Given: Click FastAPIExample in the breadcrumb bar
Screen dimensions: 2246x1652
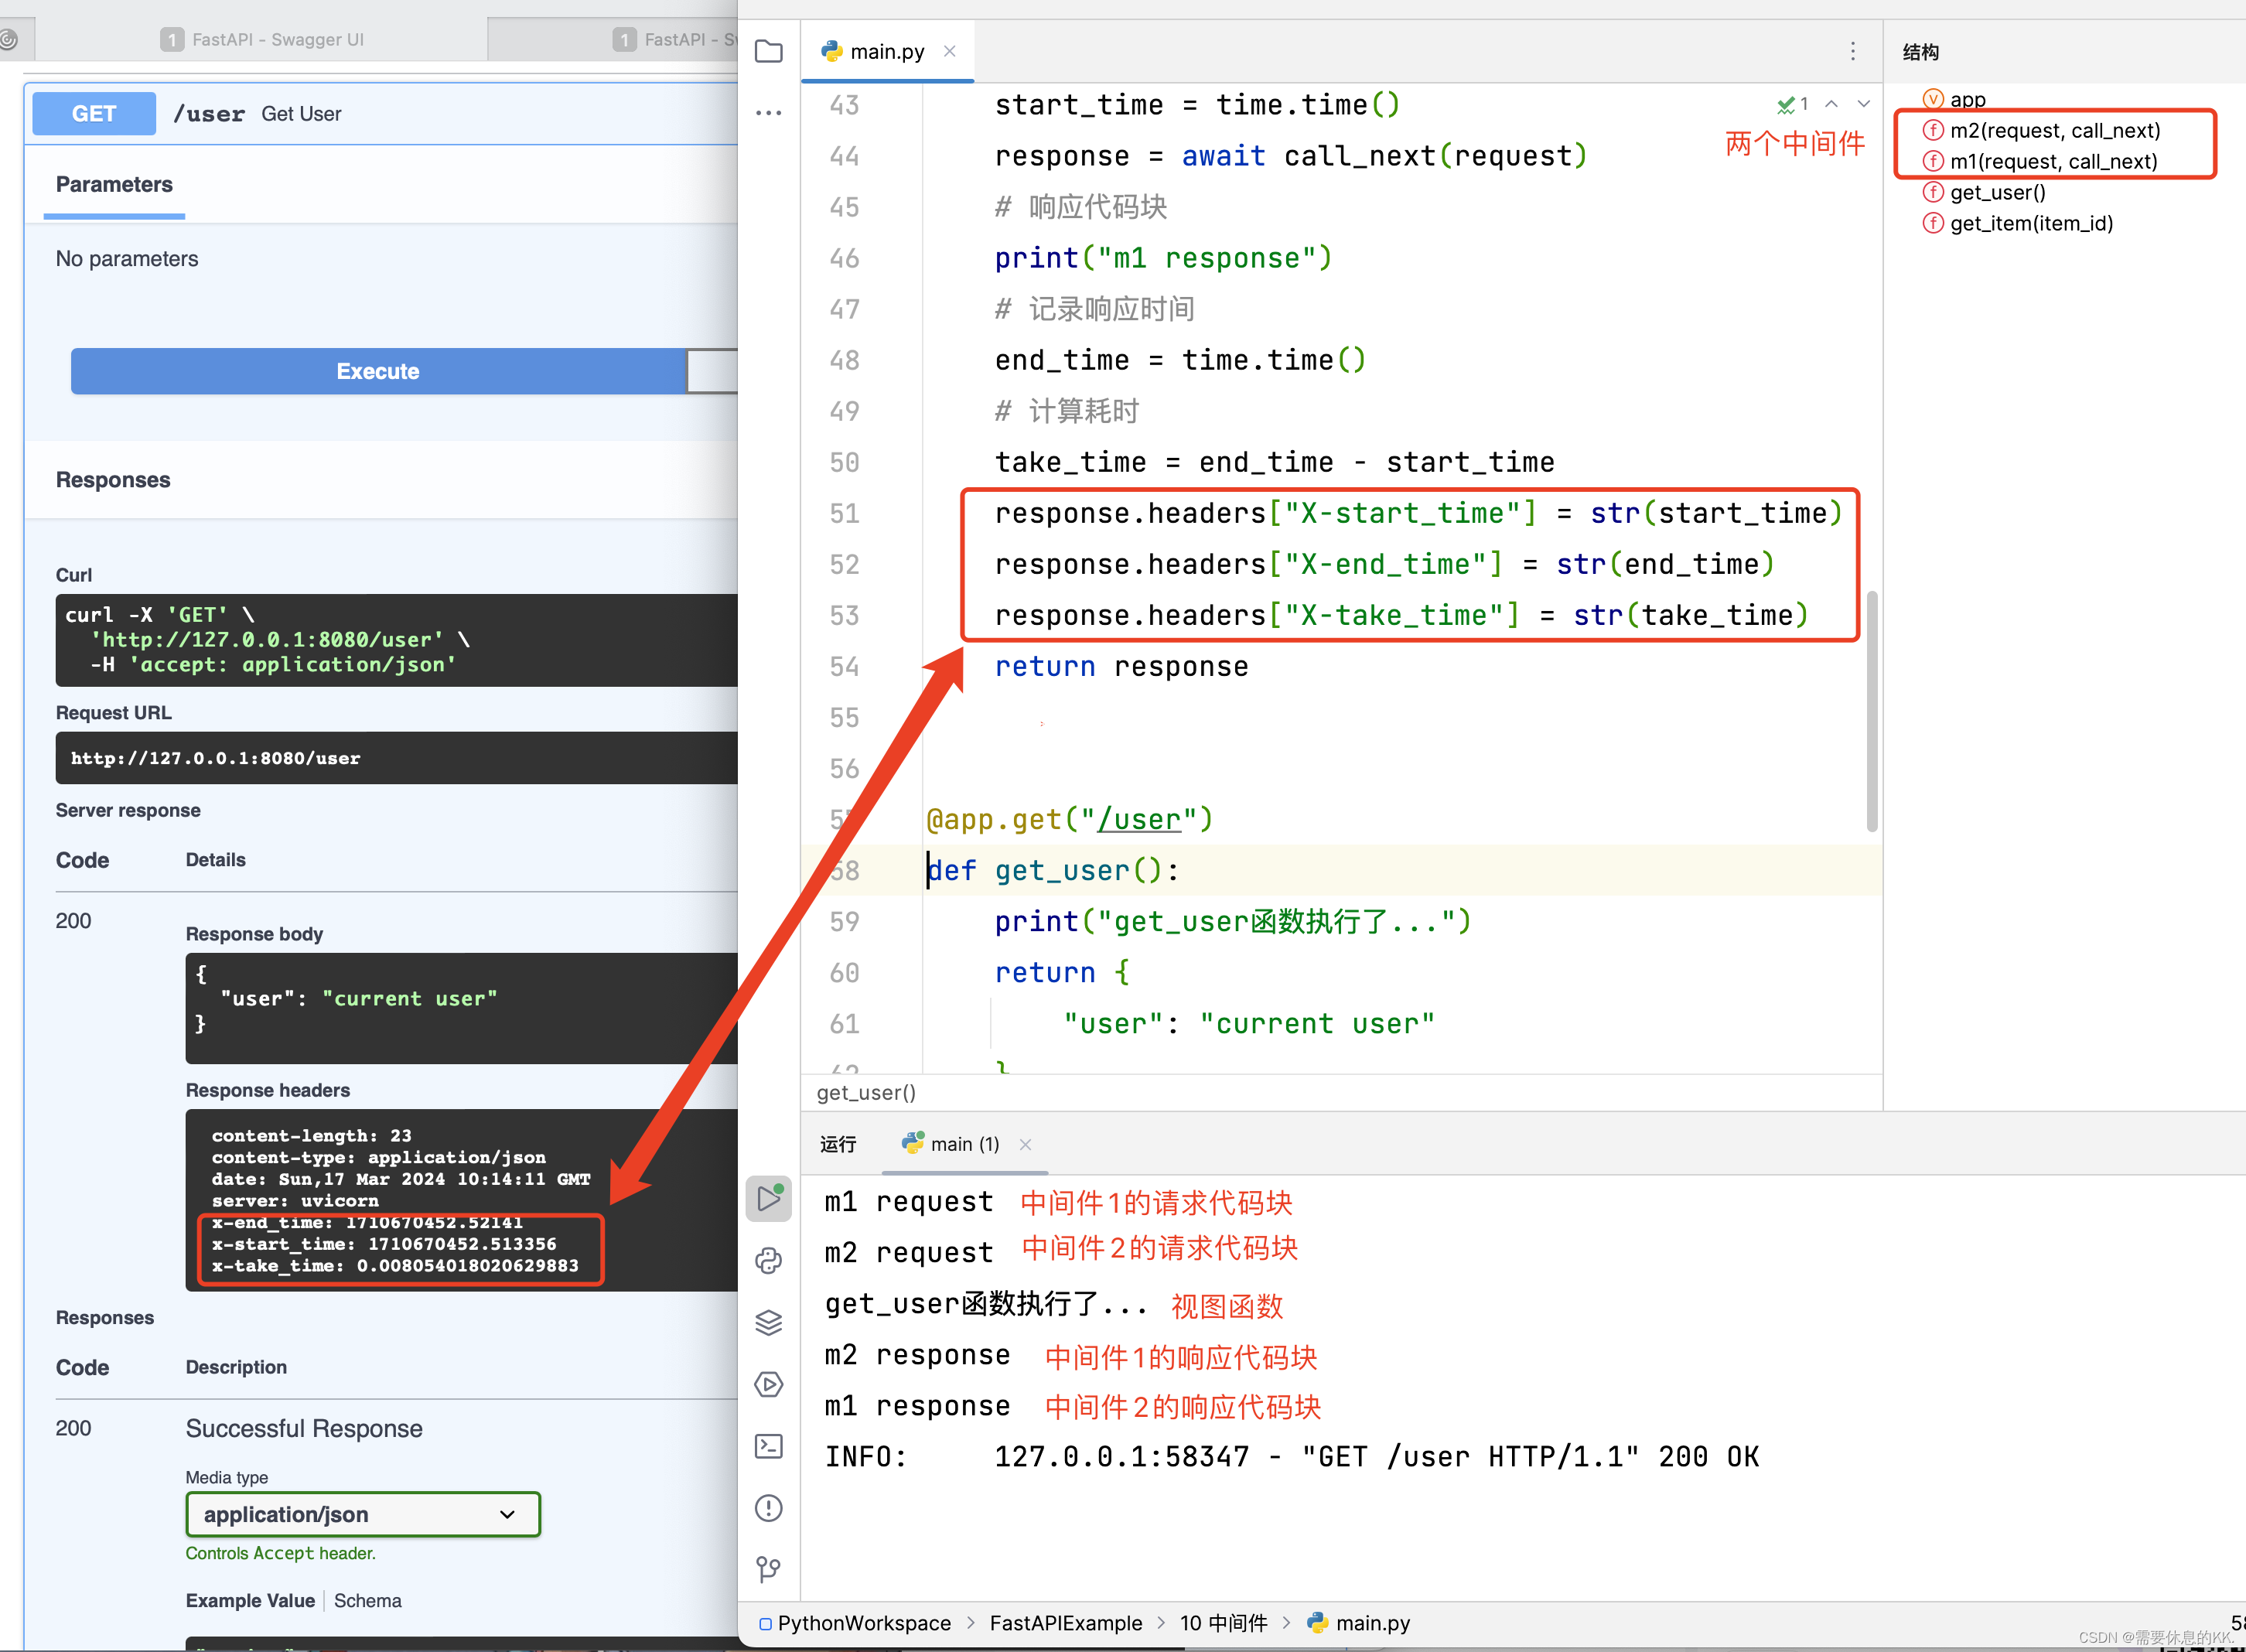Looking at the screenshot, I should coord(1066,1623).
